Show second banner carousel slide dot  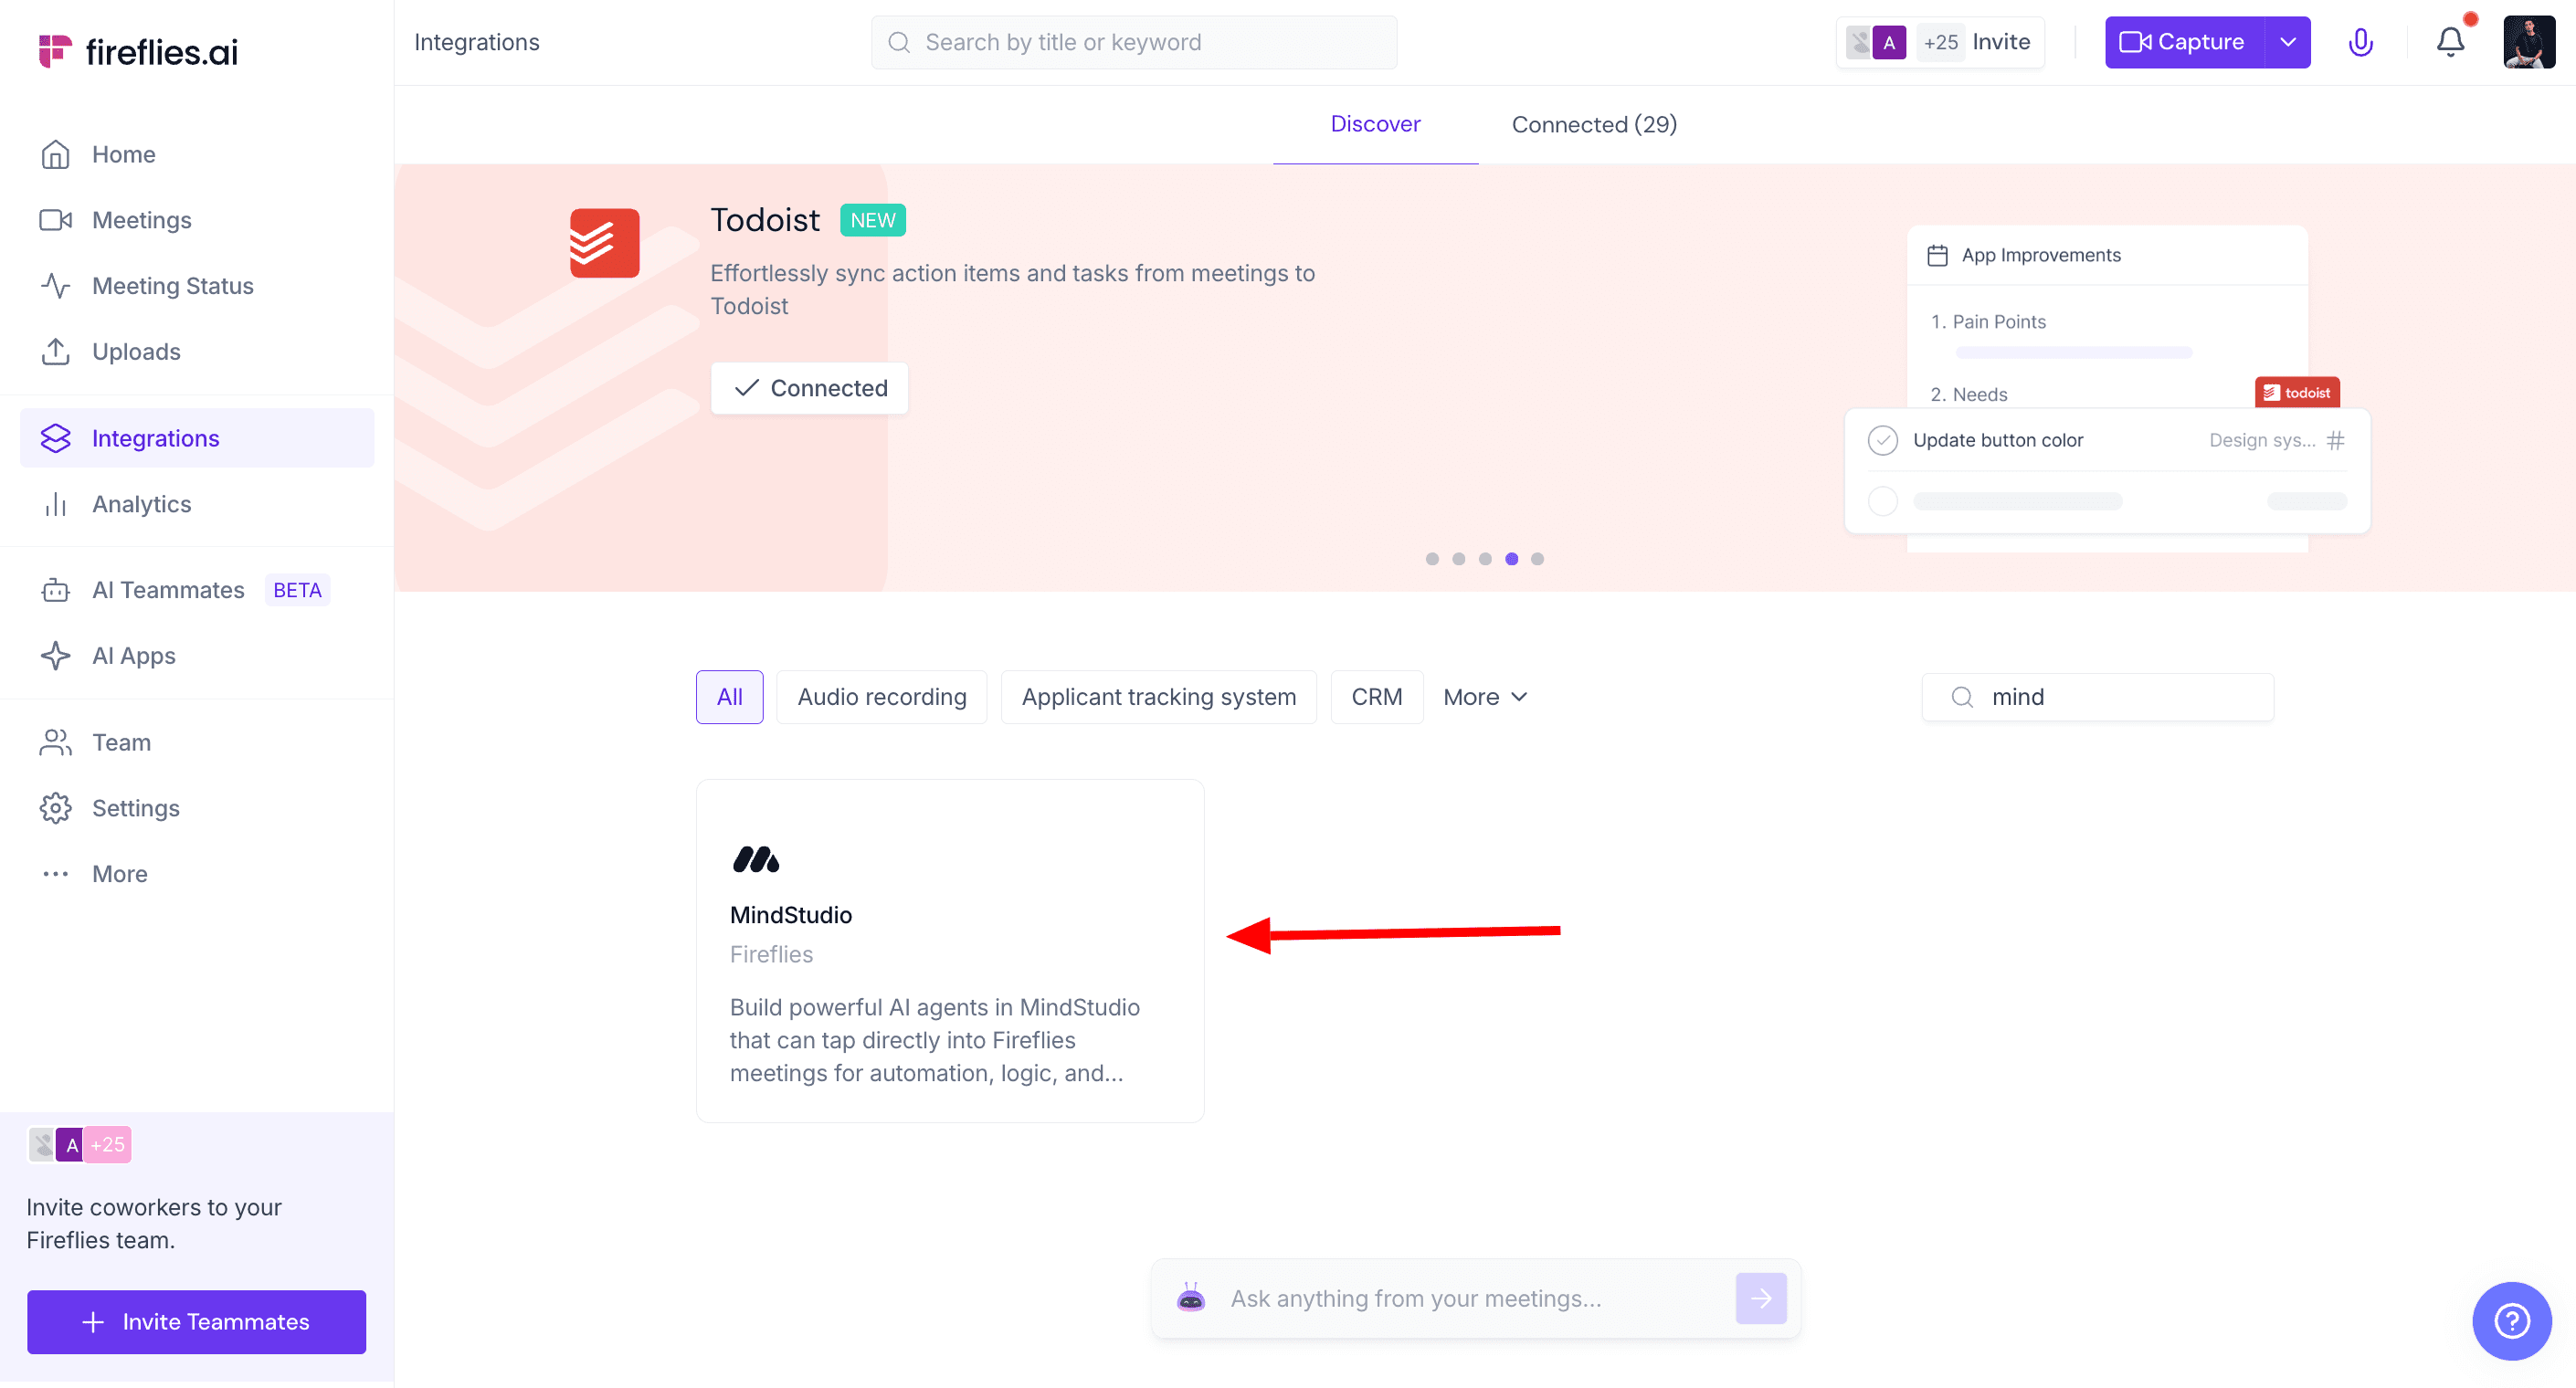pyautogui.click(x=1458, y=559)
